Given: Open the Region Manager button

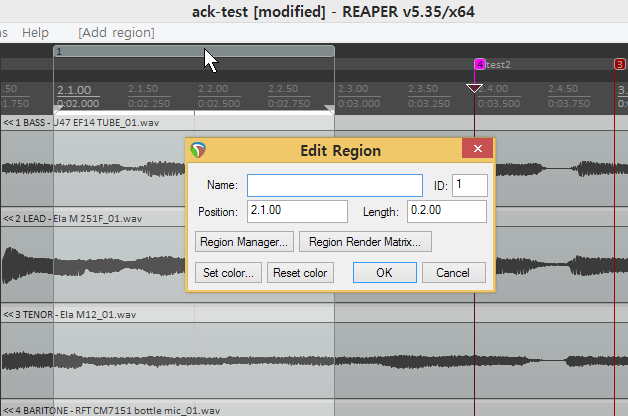Looking at the screenshot, I should (x=244, y=242).
